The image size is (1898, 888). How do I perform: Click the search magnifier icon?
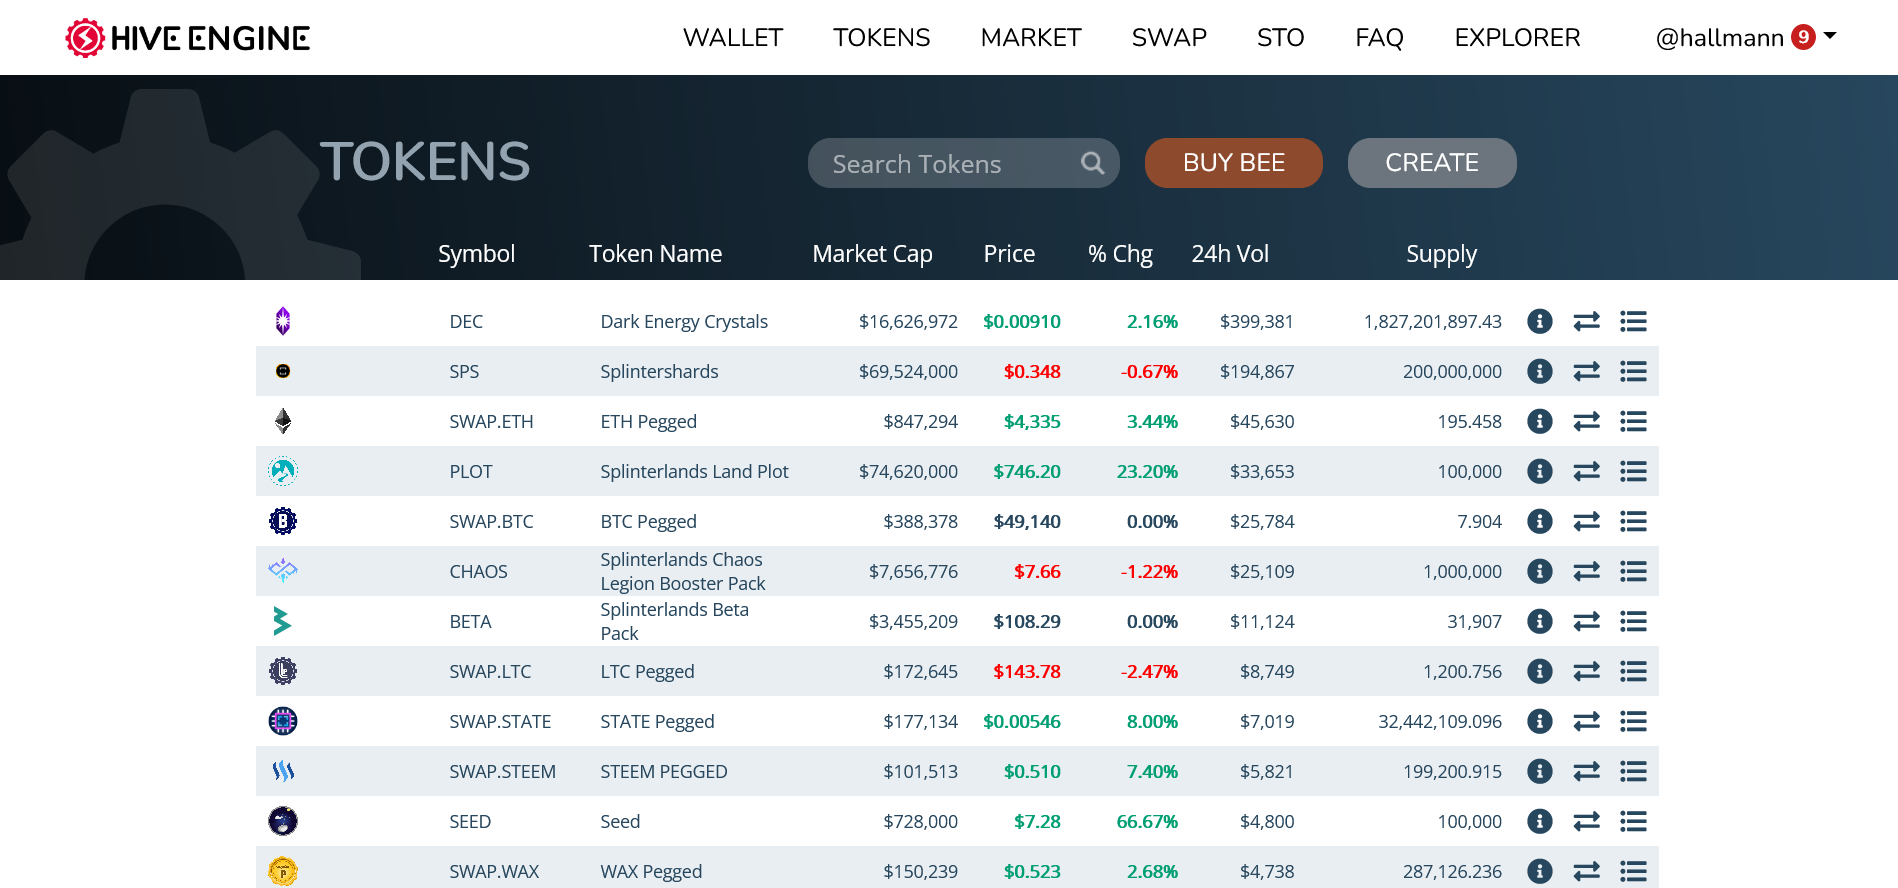[x=1093, y=163]
